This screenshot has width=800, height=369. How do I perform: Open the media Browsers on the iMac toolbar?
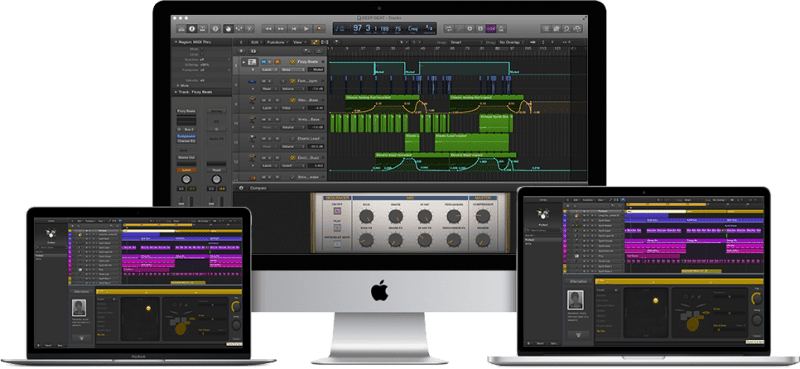[577, 29]
